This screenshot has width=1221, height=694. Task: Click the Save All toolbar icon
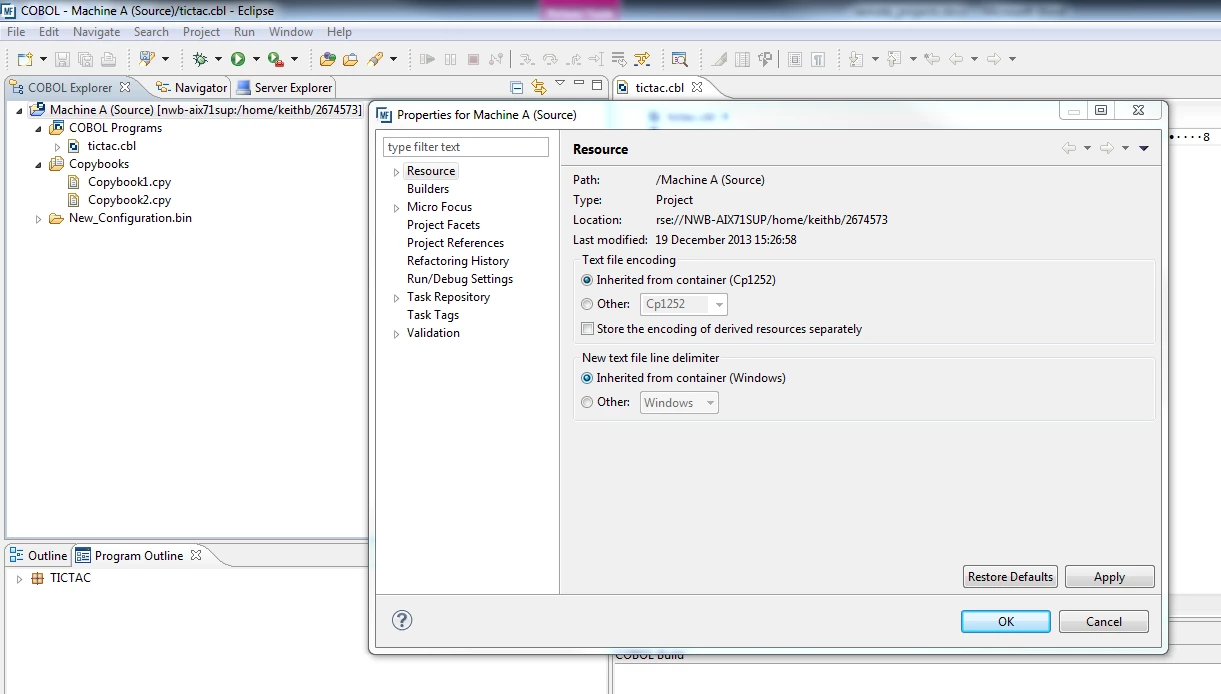[x=85, y=59]
